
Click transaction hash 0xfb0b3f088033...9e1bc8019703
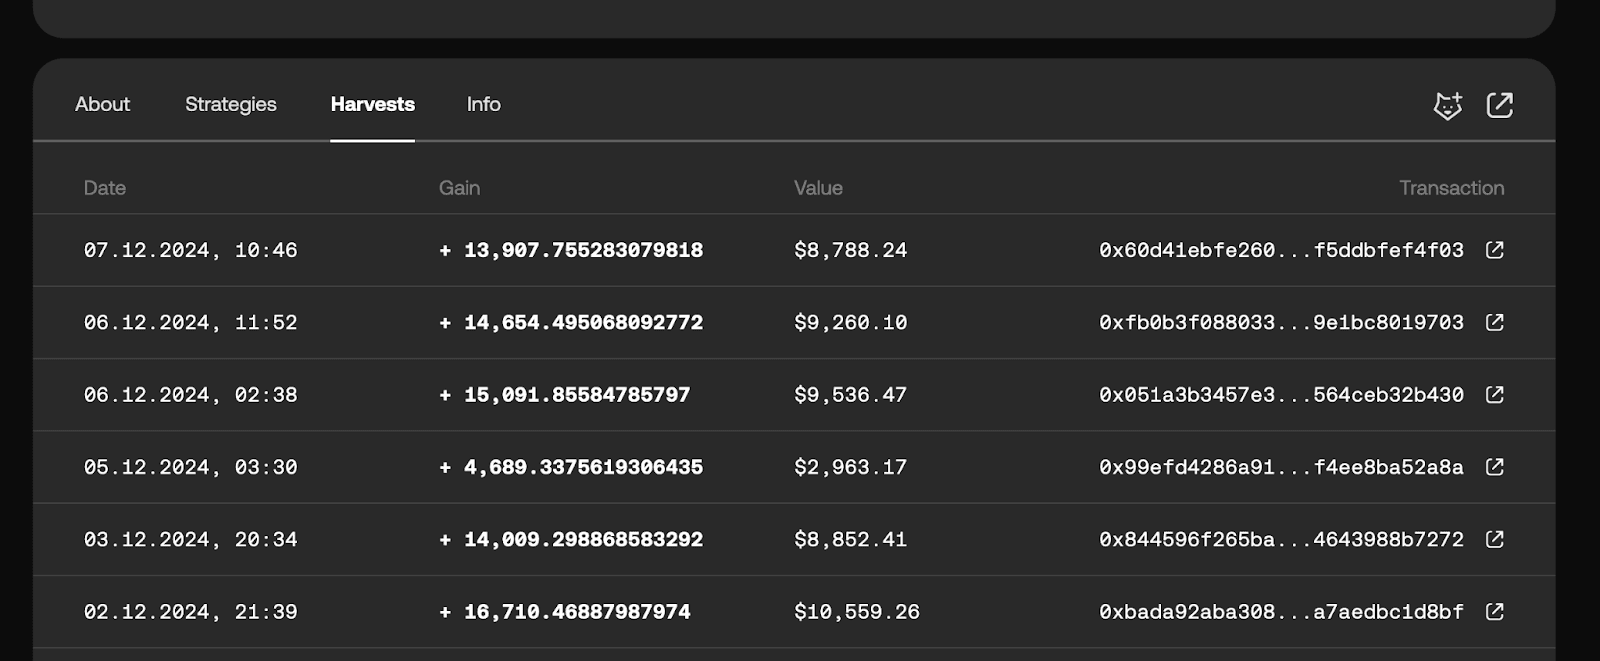tap(1280, 322)
